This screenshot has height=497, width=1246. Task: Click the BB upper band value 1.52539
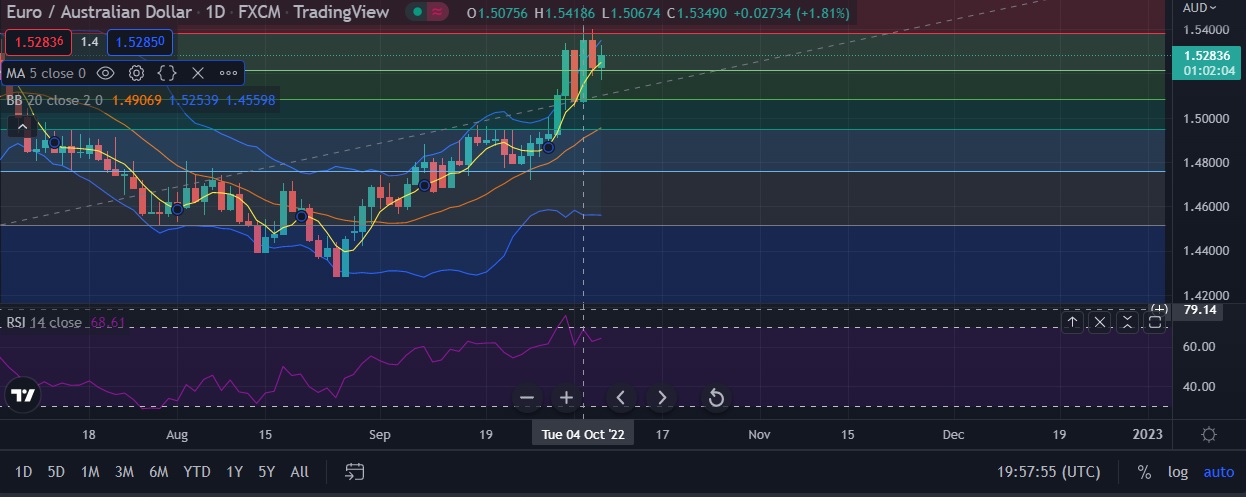coord(195,99)
